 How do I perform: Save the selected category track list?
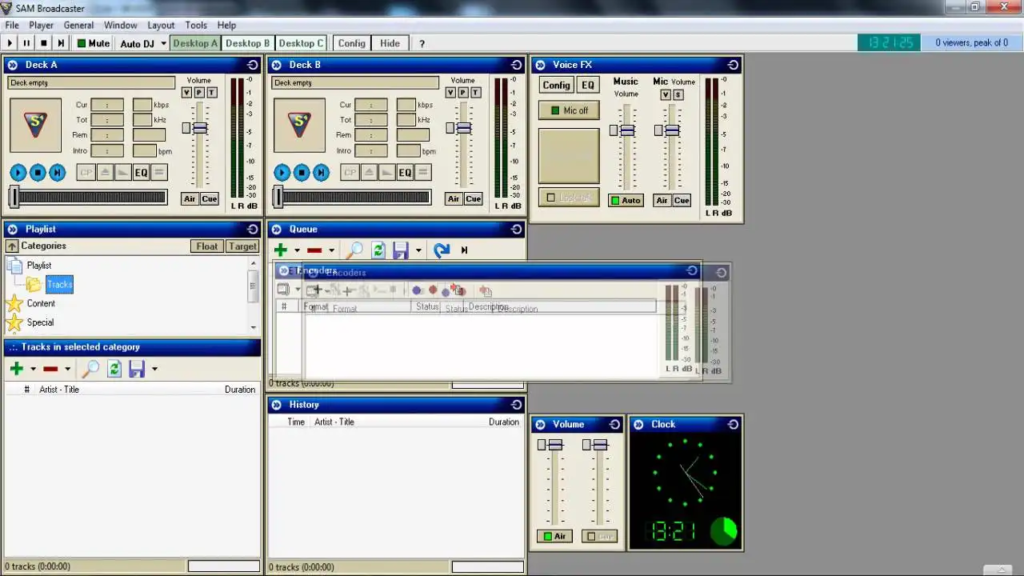click(136, 369)
